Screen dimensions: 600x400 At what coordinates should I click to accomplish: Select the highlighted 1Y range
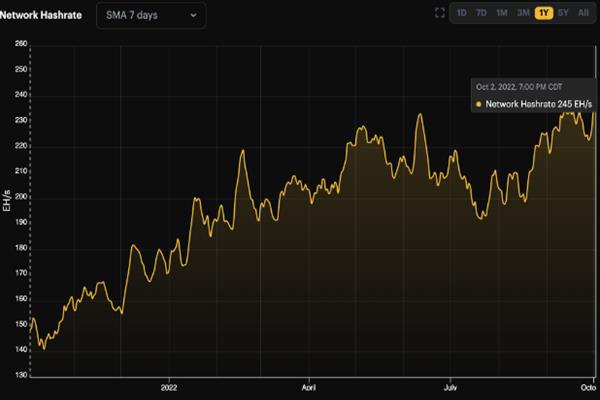544,13
